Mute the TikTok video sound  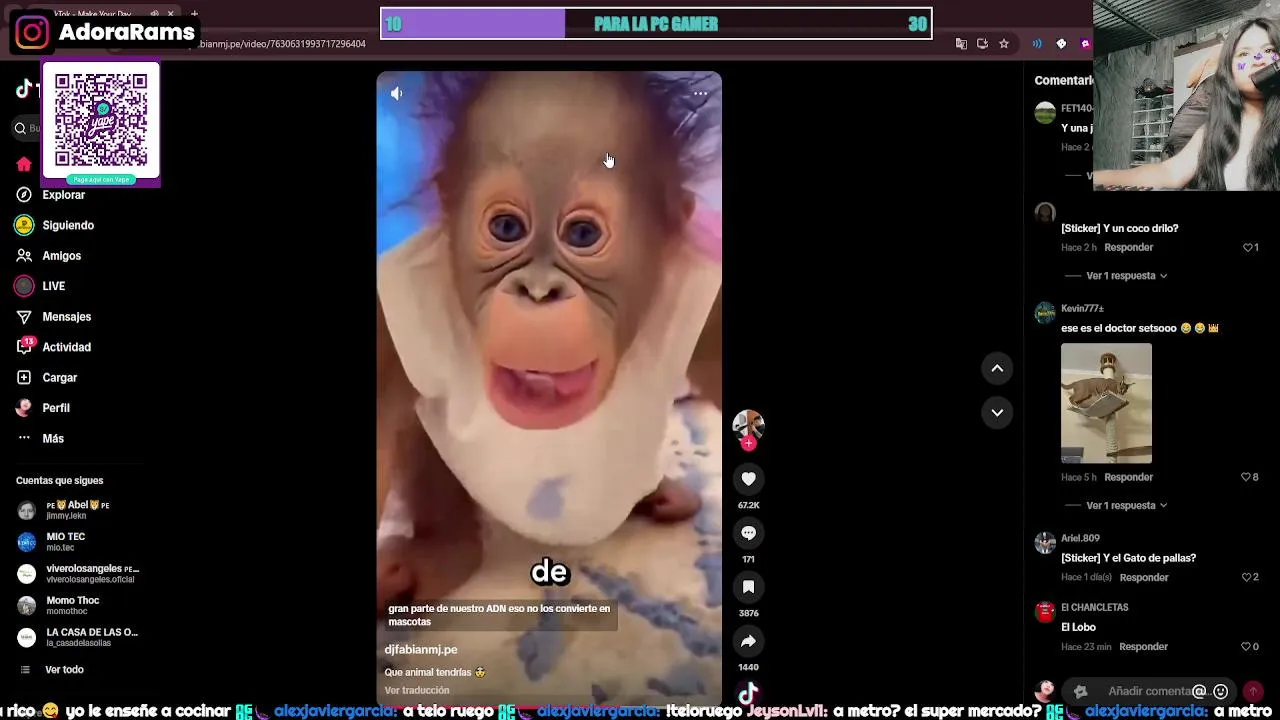click(397, 93)
